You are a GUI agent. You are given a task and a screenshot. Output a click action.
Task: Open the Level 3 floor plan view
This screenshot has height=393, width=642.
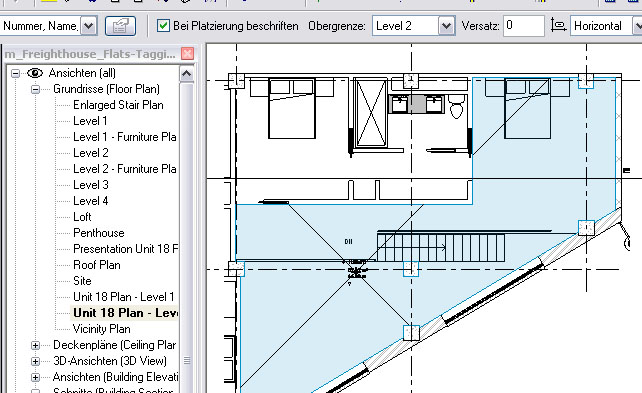coord(91,185)
